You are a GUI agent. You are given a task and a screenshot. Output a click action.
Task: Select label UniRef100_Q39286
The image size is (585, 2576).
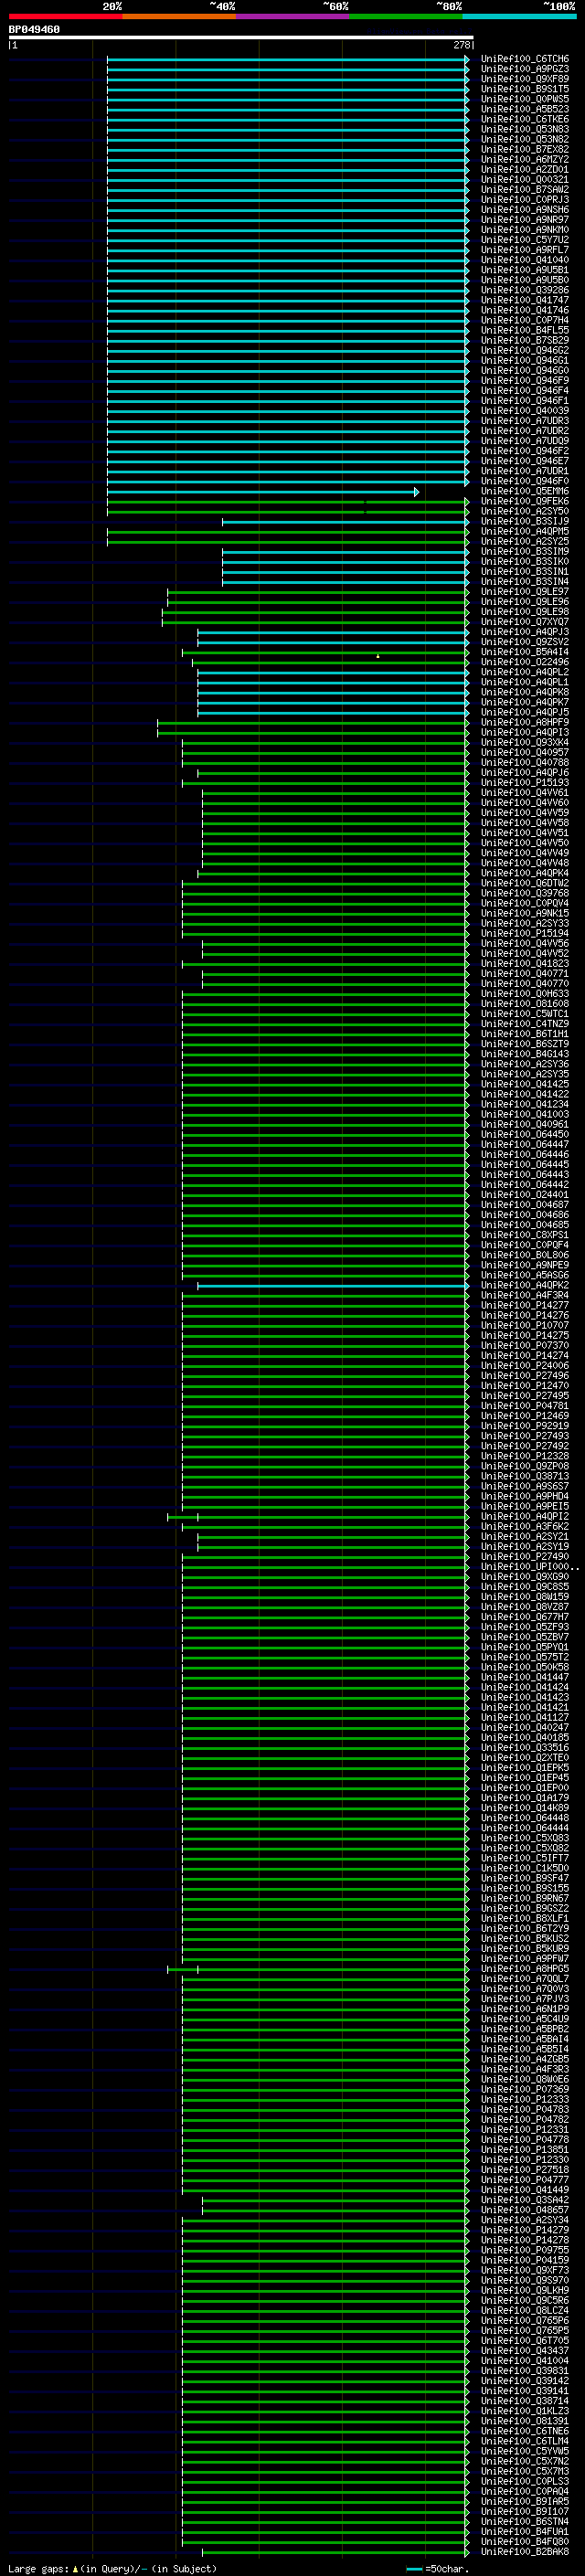point(525,290)
